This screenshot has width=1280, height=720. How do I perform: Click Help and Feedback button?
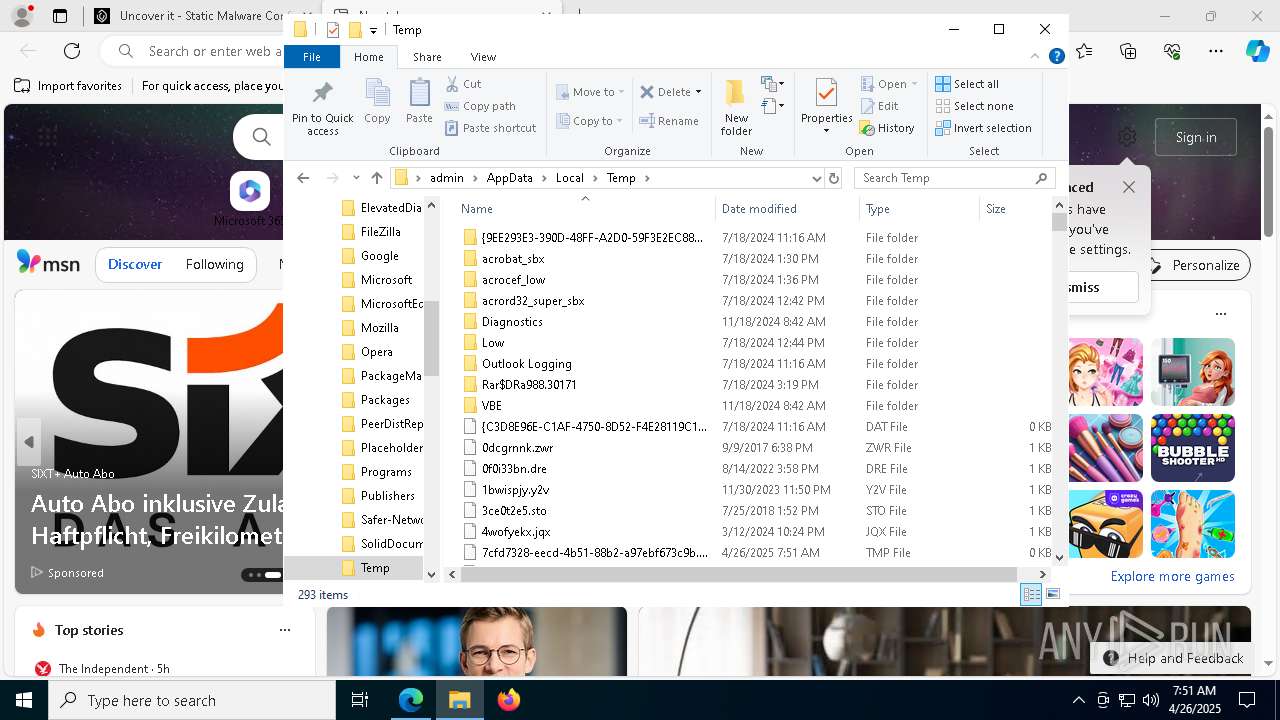click(1174, 658)
